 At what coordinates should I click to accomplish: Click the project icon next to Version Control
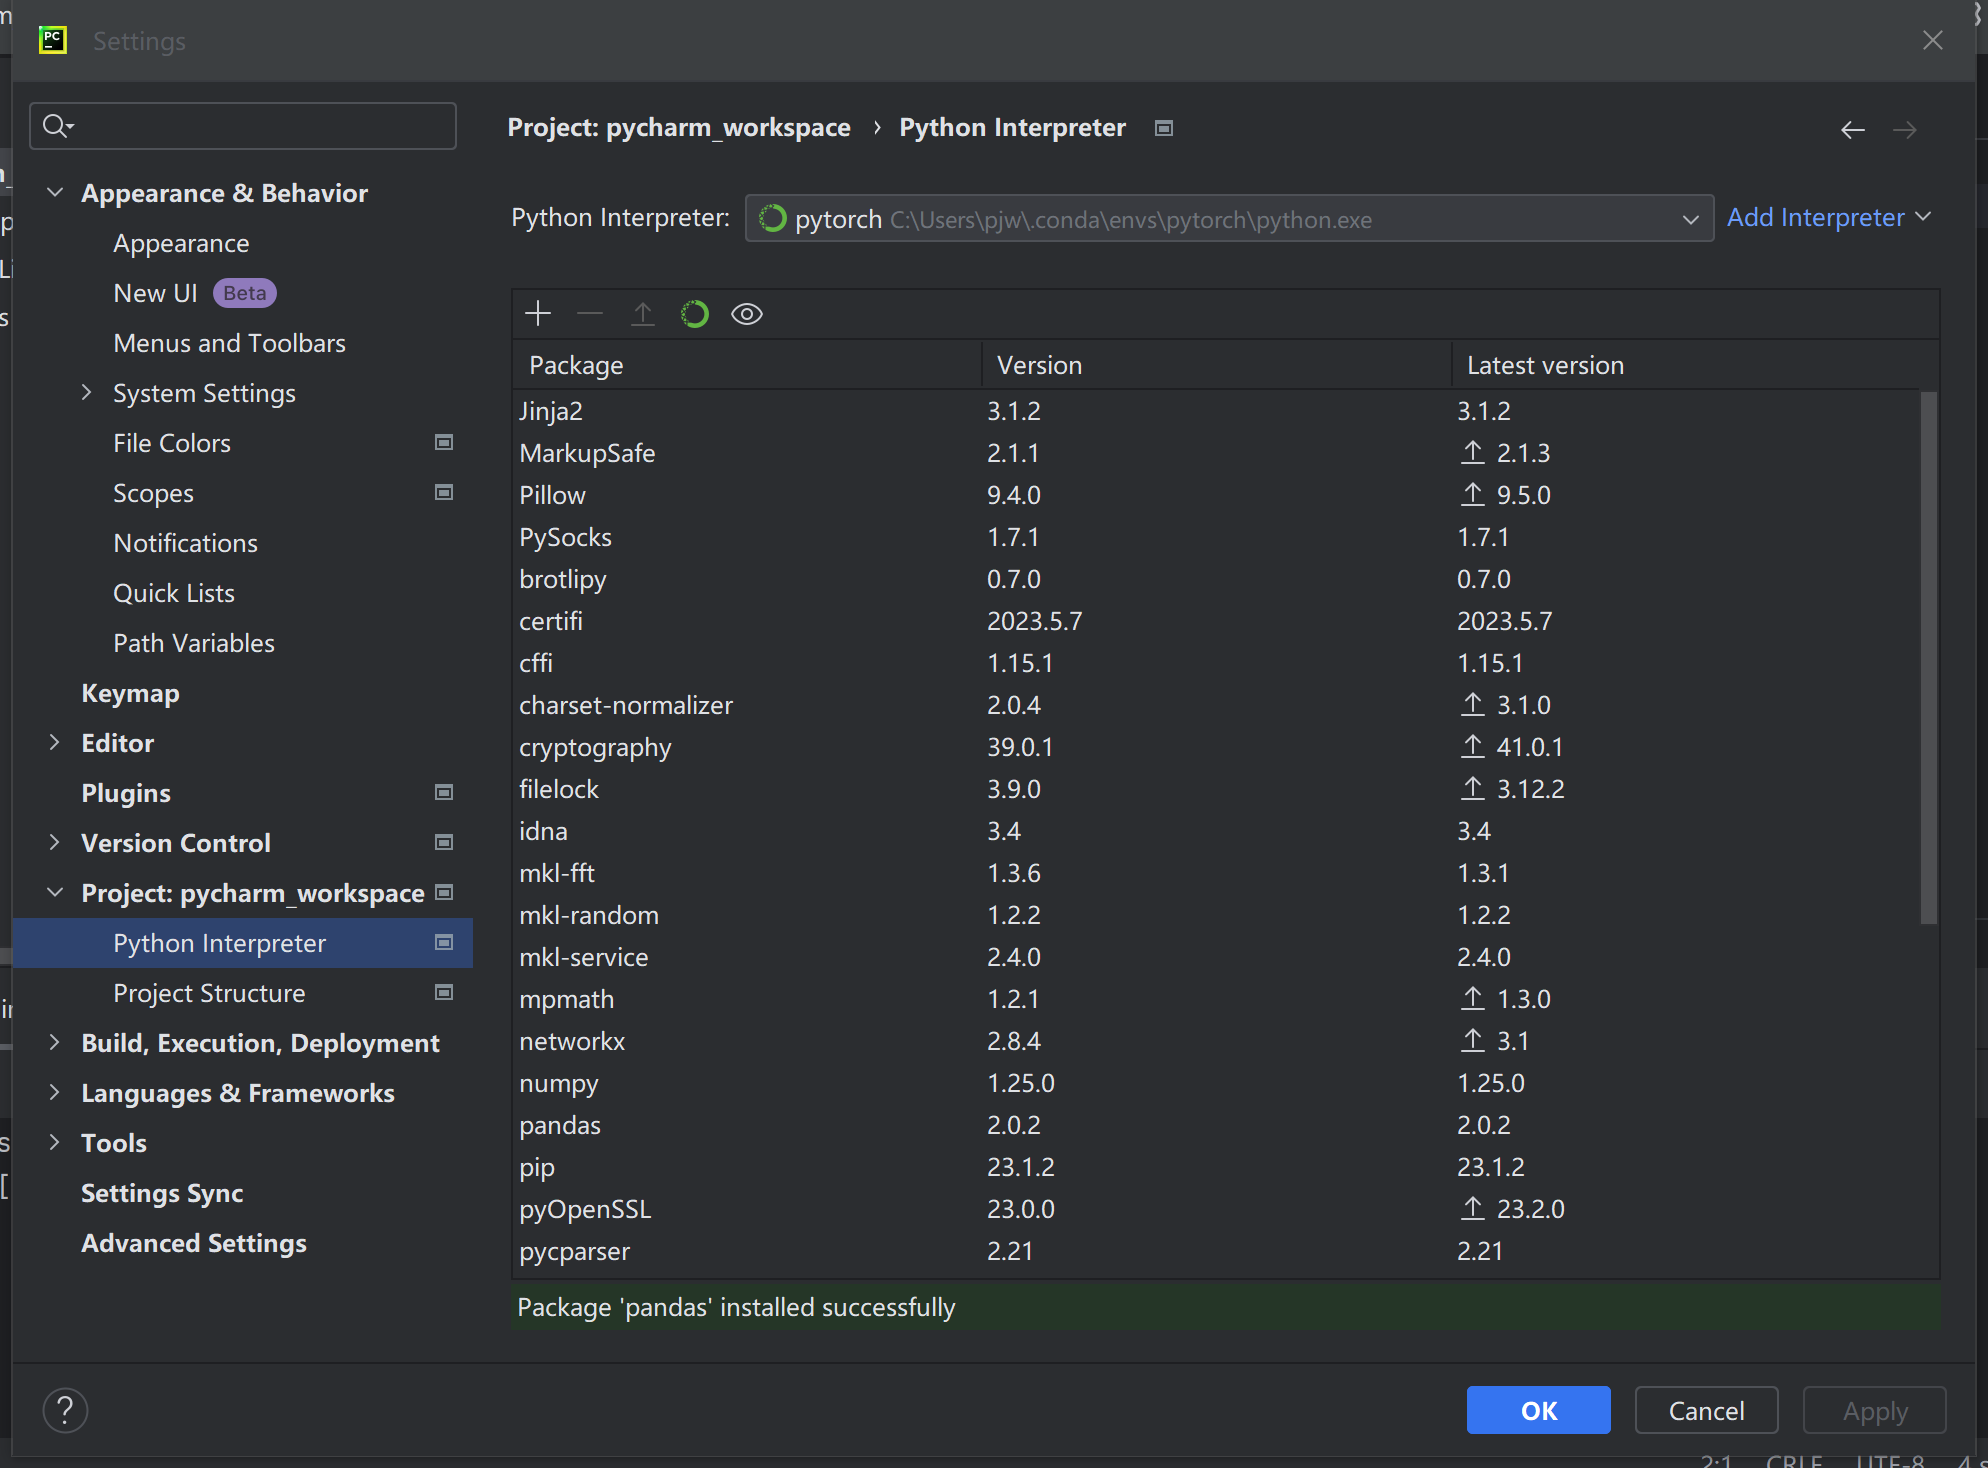click(444, 842)
